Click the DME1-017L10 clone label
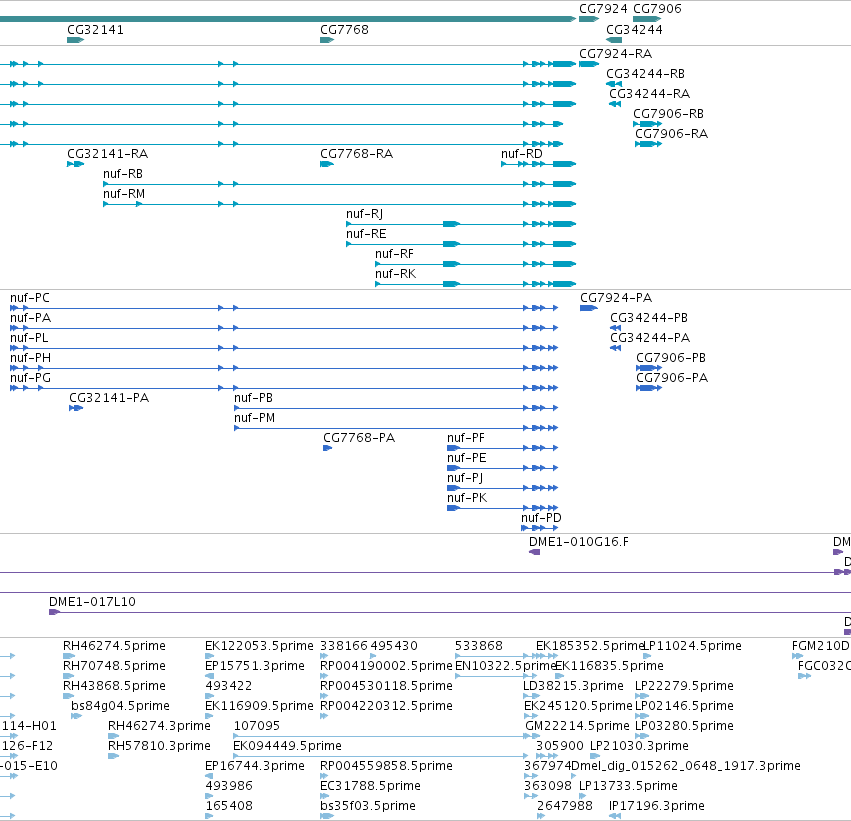Viewport: 851px width, 821px height. tap(92, 602)
